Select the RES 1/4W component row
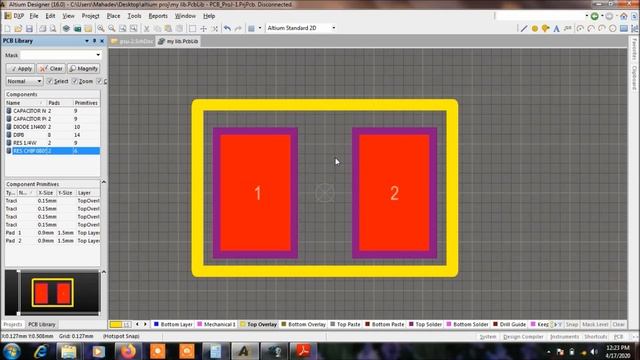This screenshot has height=360, width=640. (52, 143)
